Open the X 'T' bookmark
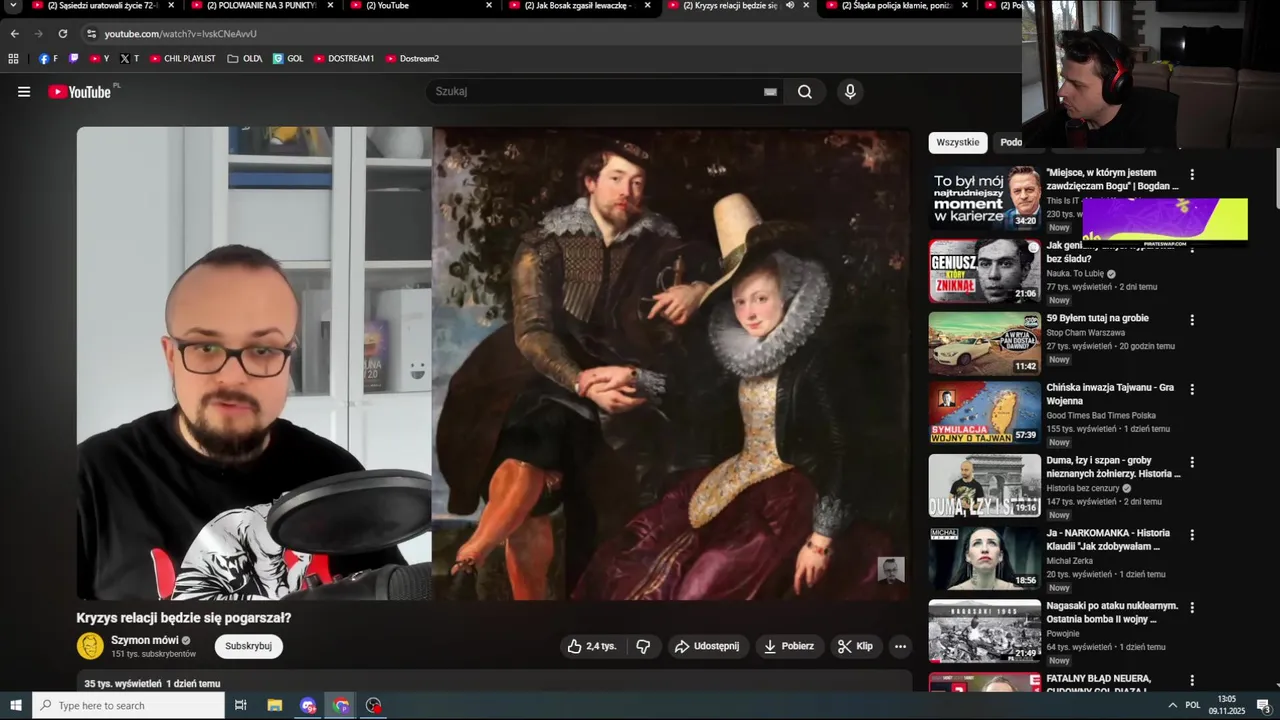 point(129,59)
